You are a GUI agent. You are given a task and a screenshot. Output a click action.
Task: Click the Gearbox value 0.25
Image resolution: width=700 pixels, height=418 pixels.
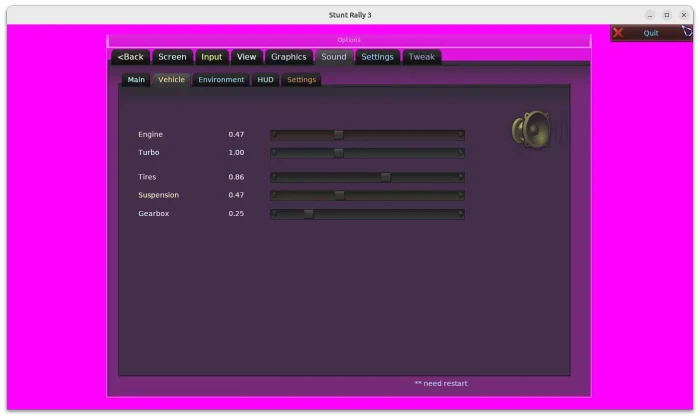tap(236, 214)
